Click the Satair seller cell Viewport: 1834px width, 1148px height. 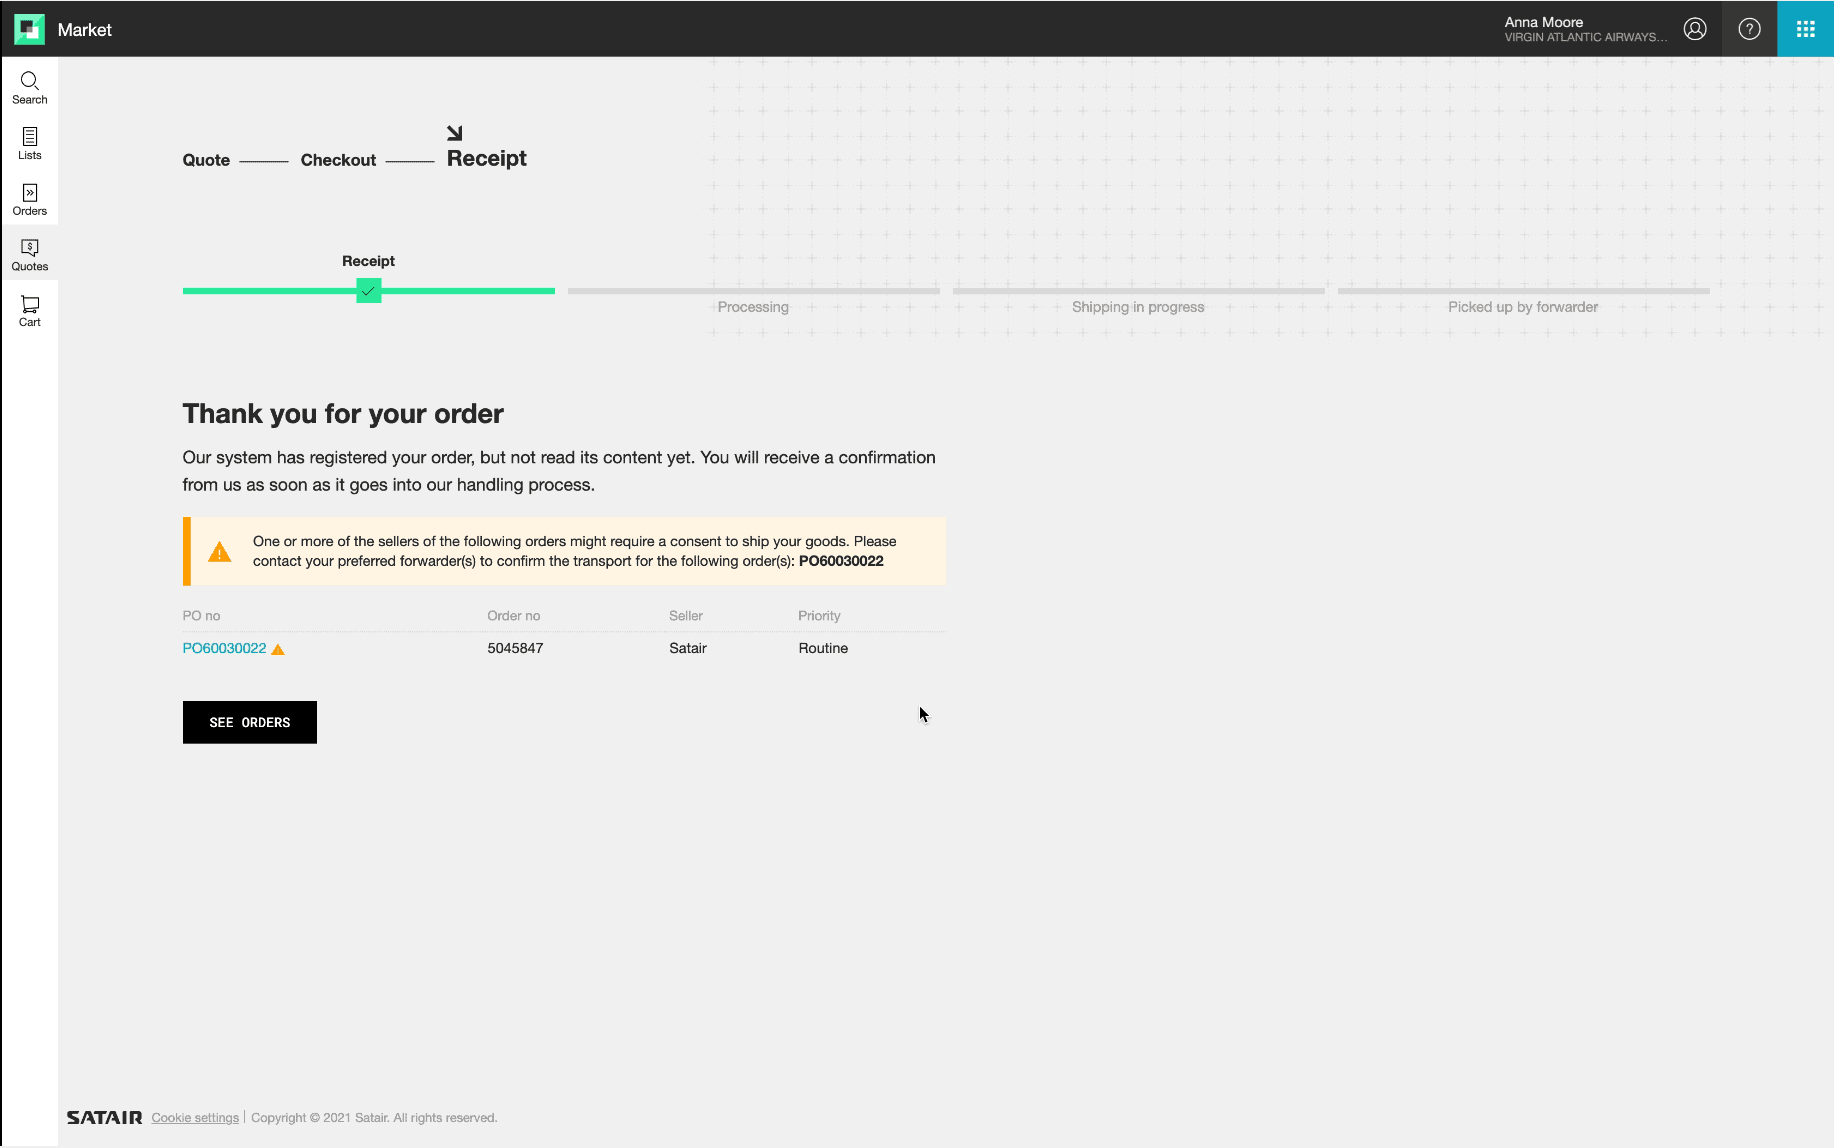688,648
